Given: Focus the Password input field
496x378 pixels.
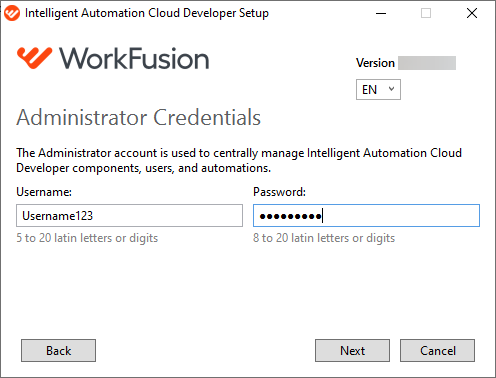Looking at the screenshot, I should [366, 216].
